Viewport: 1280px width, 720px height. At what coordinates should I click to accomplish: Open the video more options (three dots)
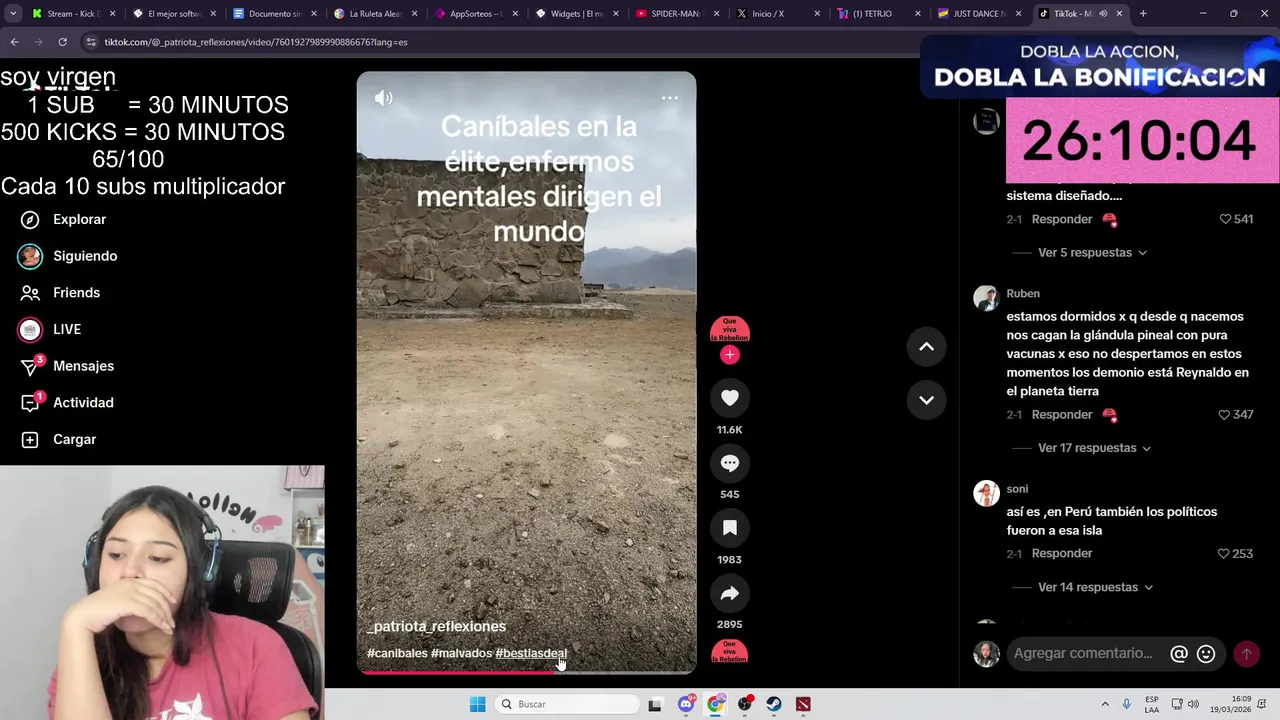670,98
